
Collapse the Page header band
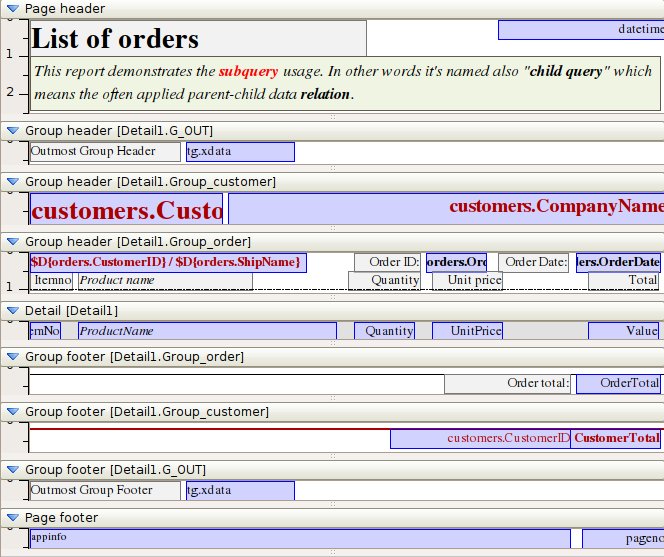(x=13, y=8)
